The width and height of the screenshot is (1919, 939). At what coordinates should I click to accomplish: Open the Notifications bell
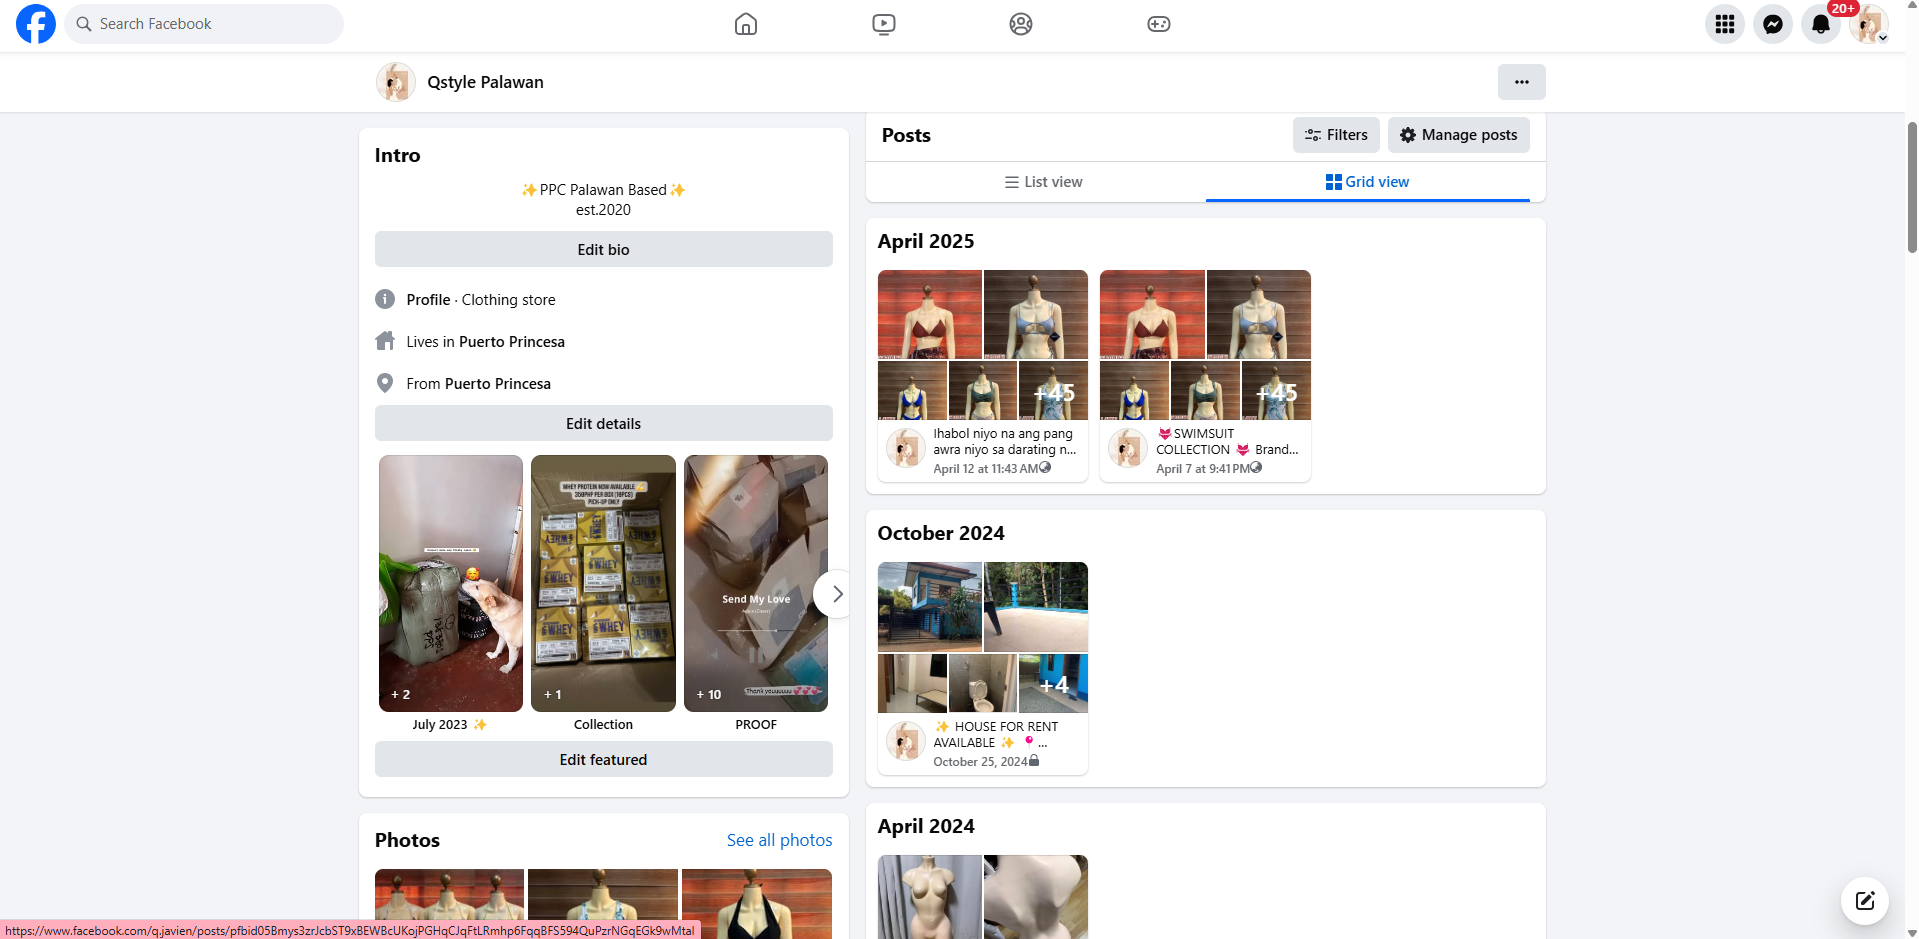[x=1821, y=24]
